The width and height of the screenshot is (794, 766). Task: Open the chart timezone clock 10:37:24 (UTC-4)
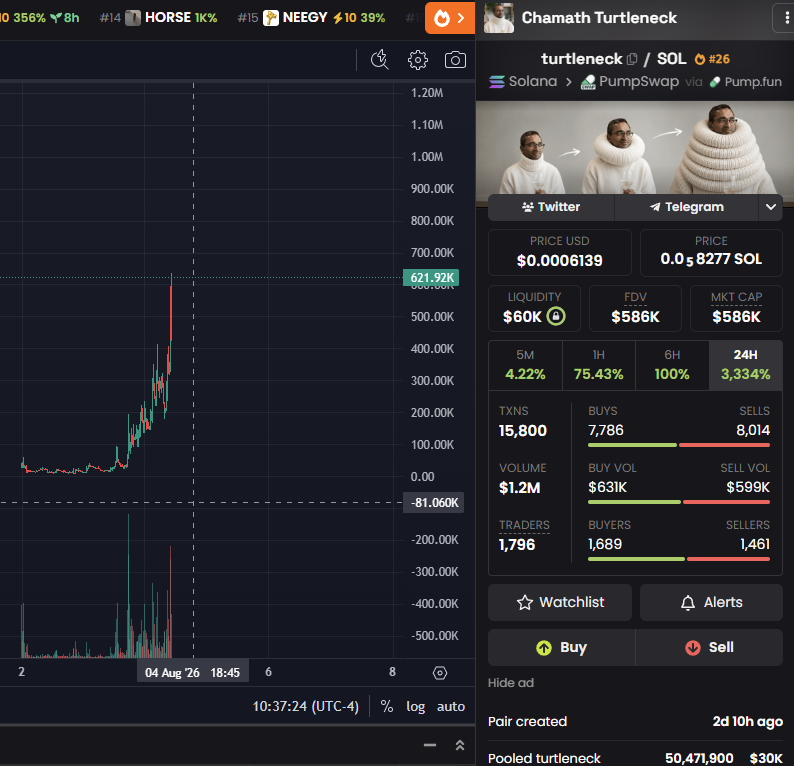coord(305,706)
